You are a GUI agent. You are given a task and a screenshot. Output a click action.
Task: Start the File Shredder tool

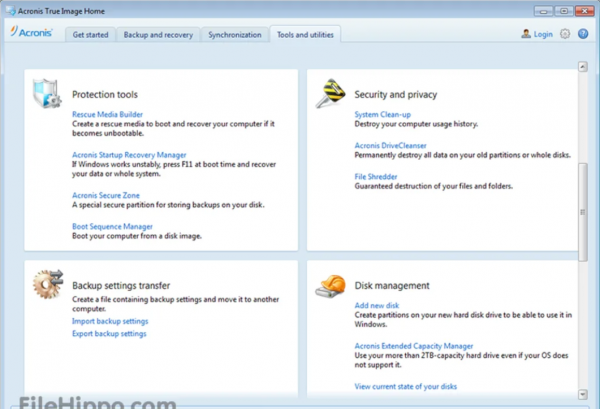coord(375,176)
